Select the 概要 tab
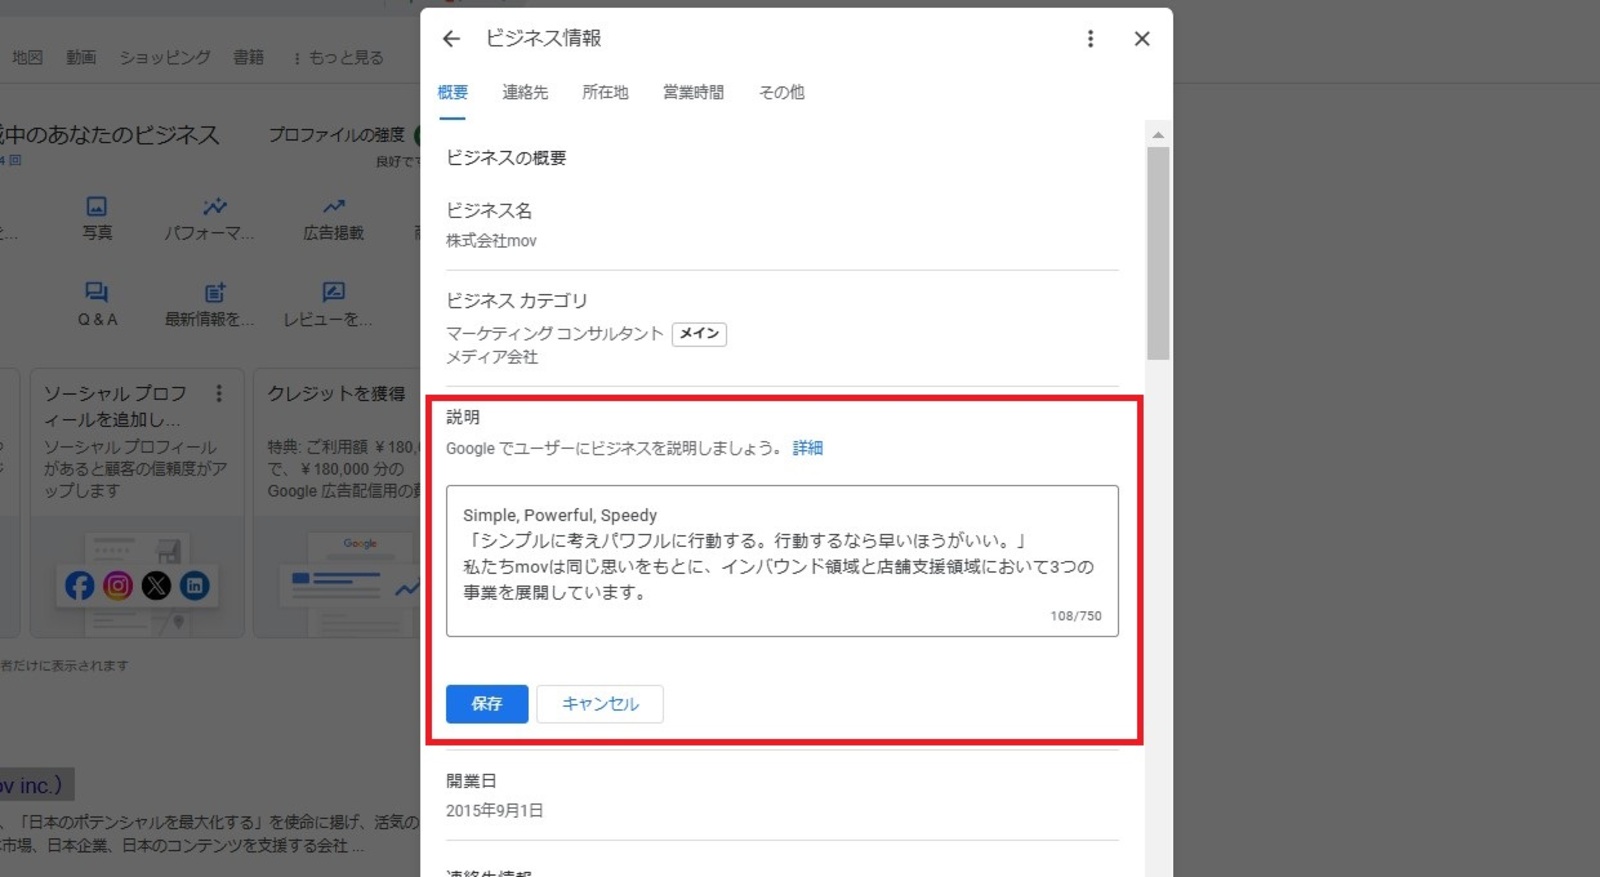 pos(452,92)
